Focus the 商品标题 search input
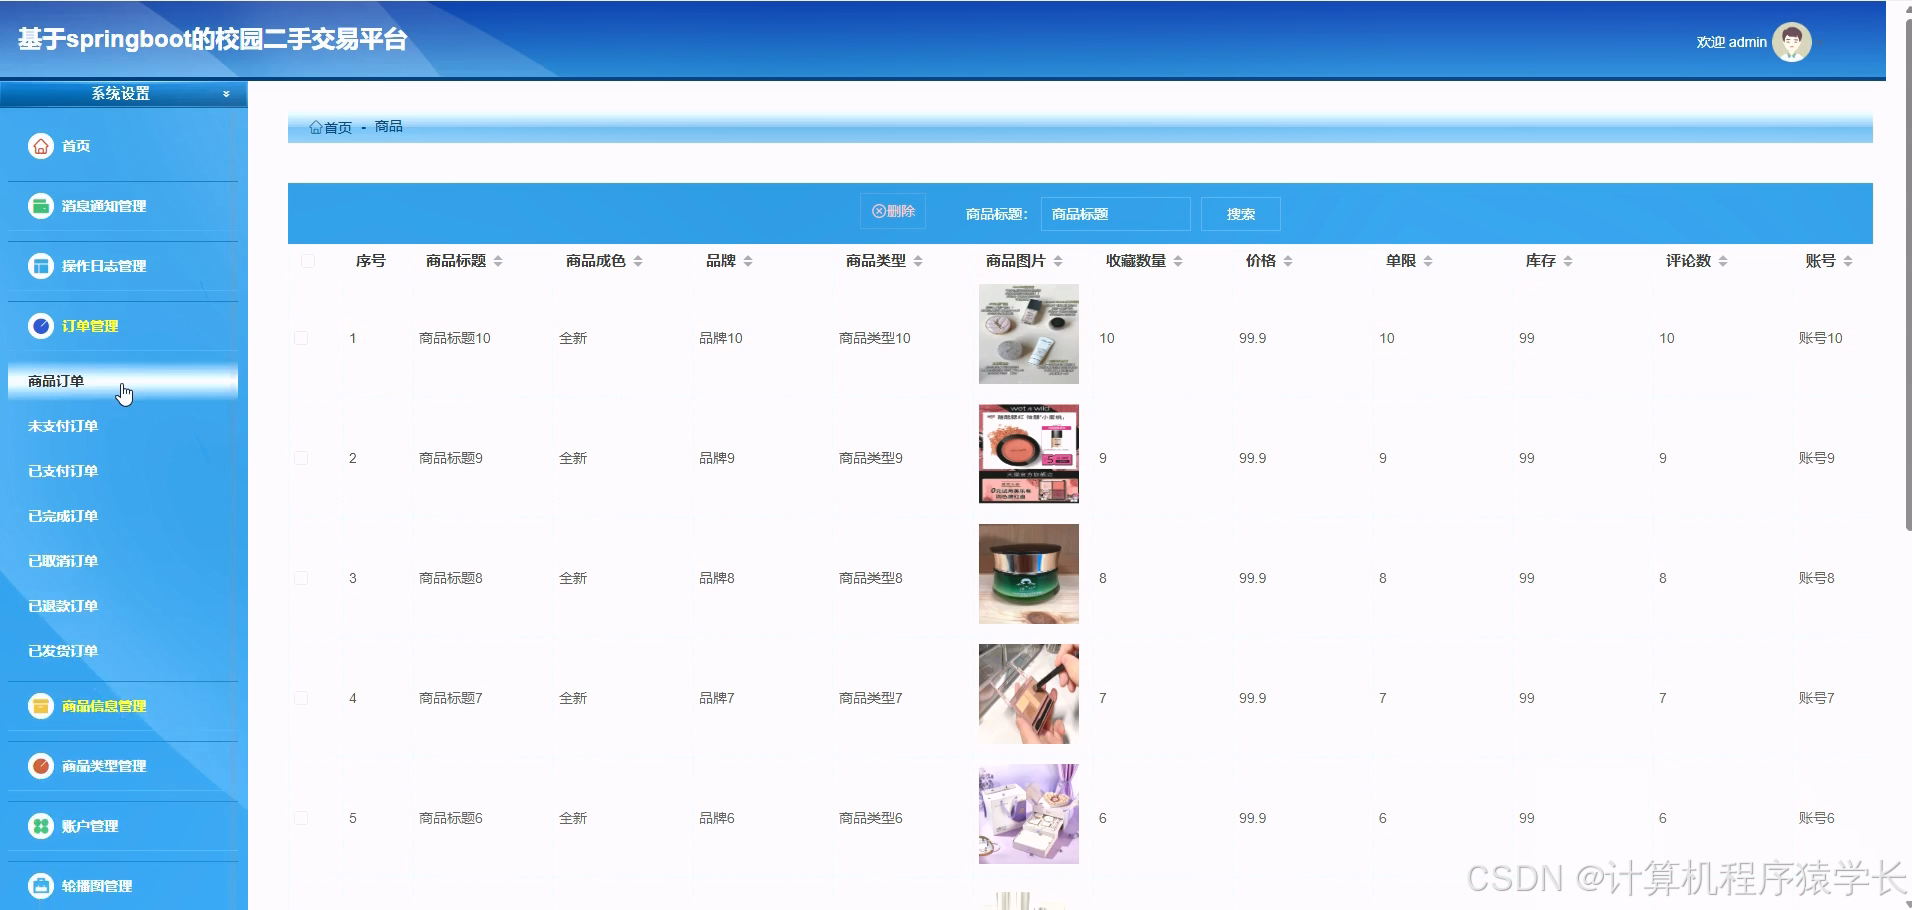Image resolution: width=1912 pixels, height=910 pixels. click(1115, 214)
